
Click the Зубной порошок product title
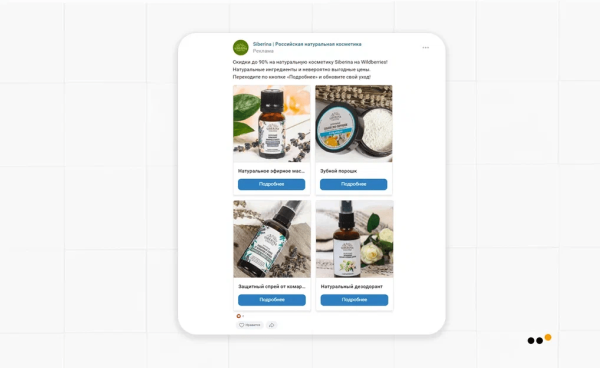click(x=339, y=171)
